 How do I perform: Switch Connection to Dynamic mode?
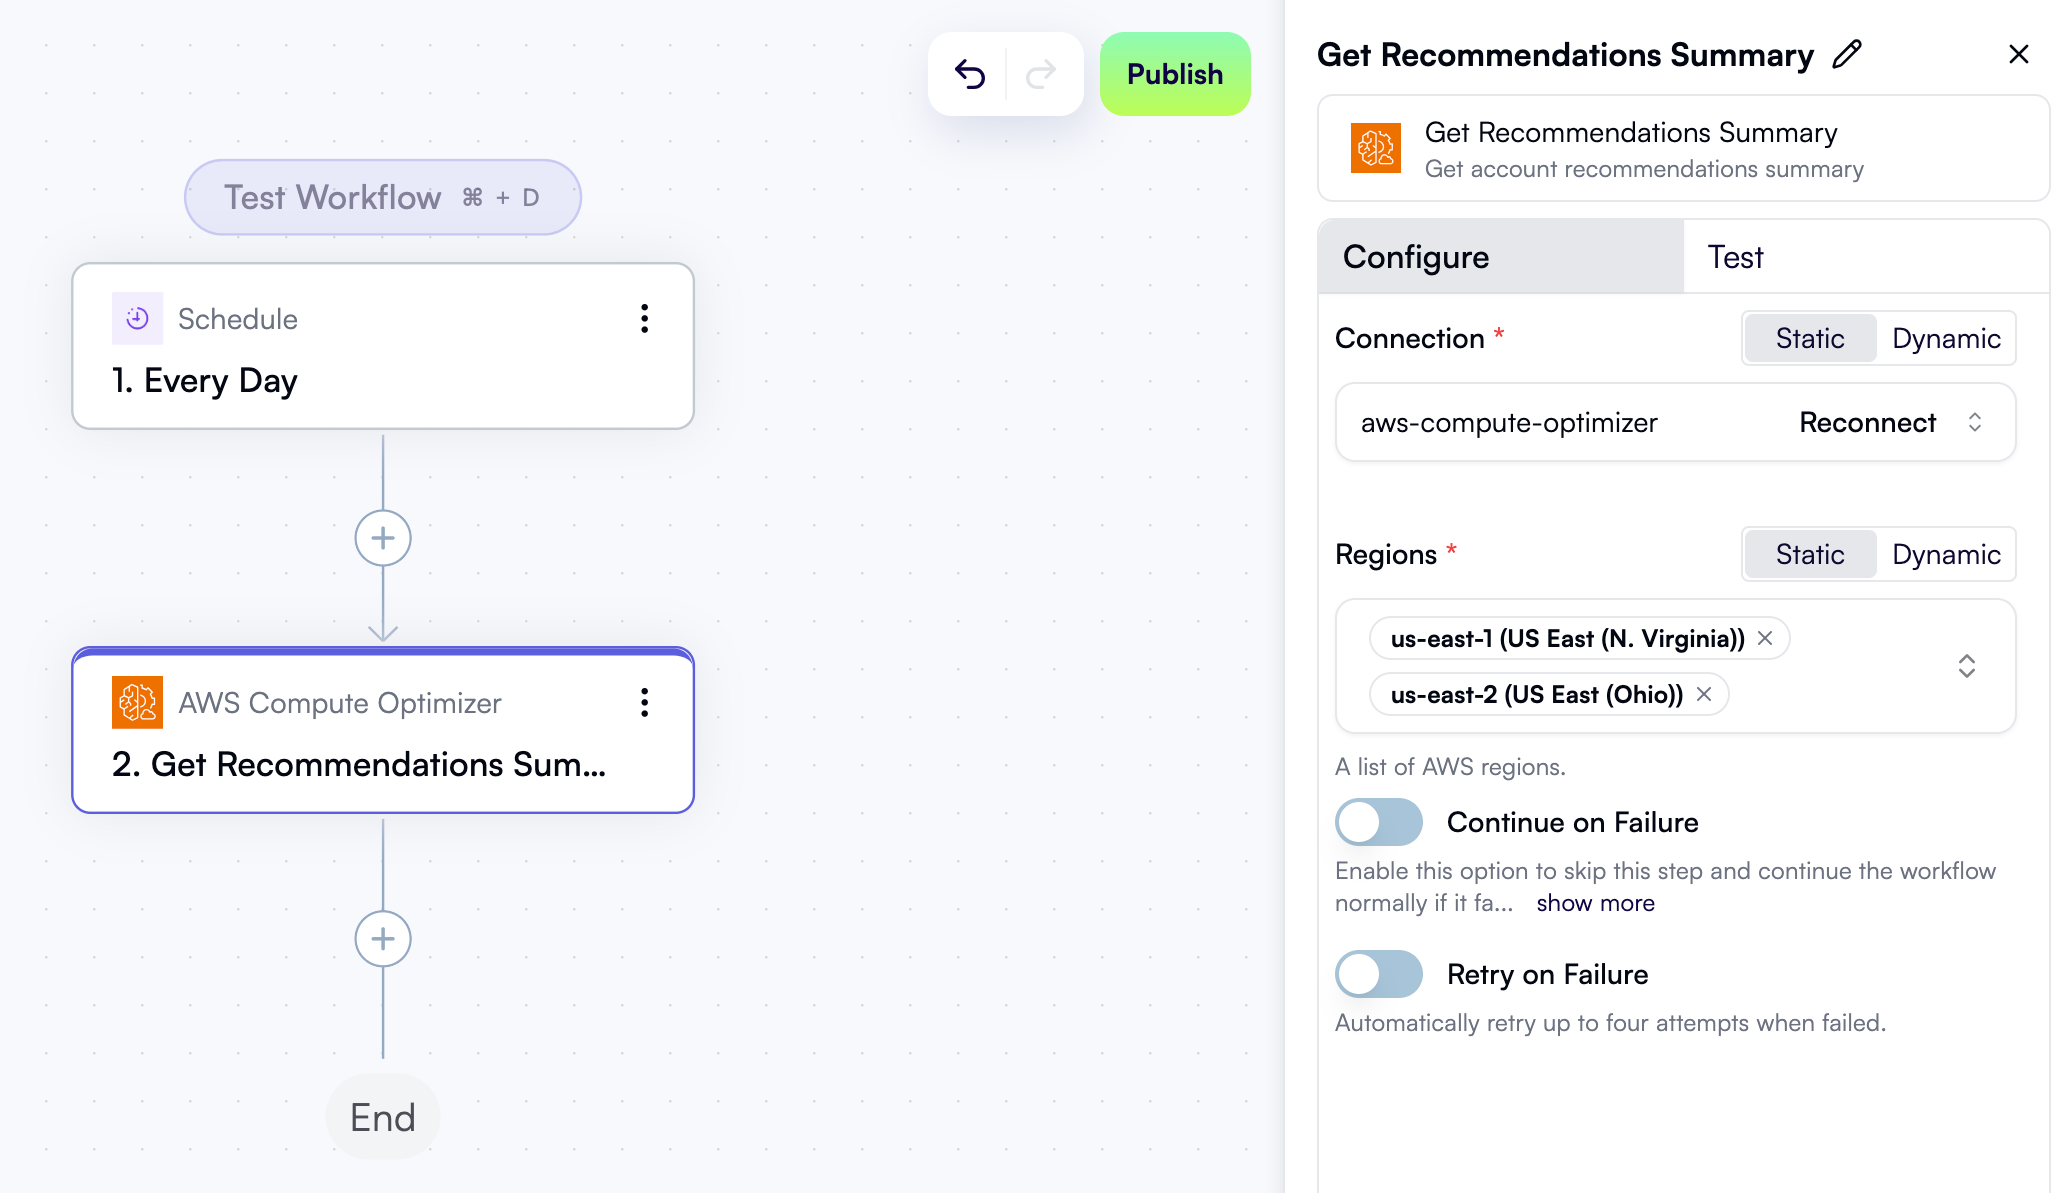(x=1945, y=338)
